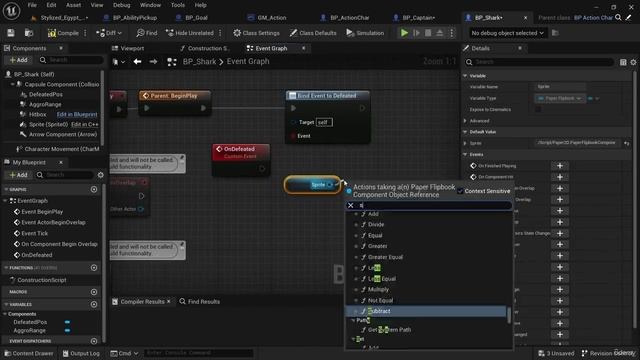640x360 pixels.
Task: Expand the Advanced section in Details
Action: 465,121
